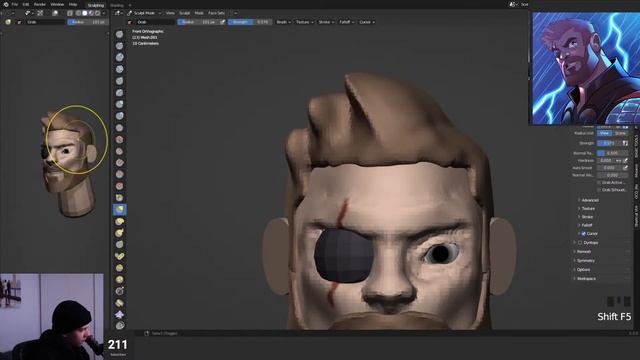Open the Mask menu in viewport header
Image resolution: width=640 pixels, height=360 pixels.
pyautogui.click(x=199, y=13)
